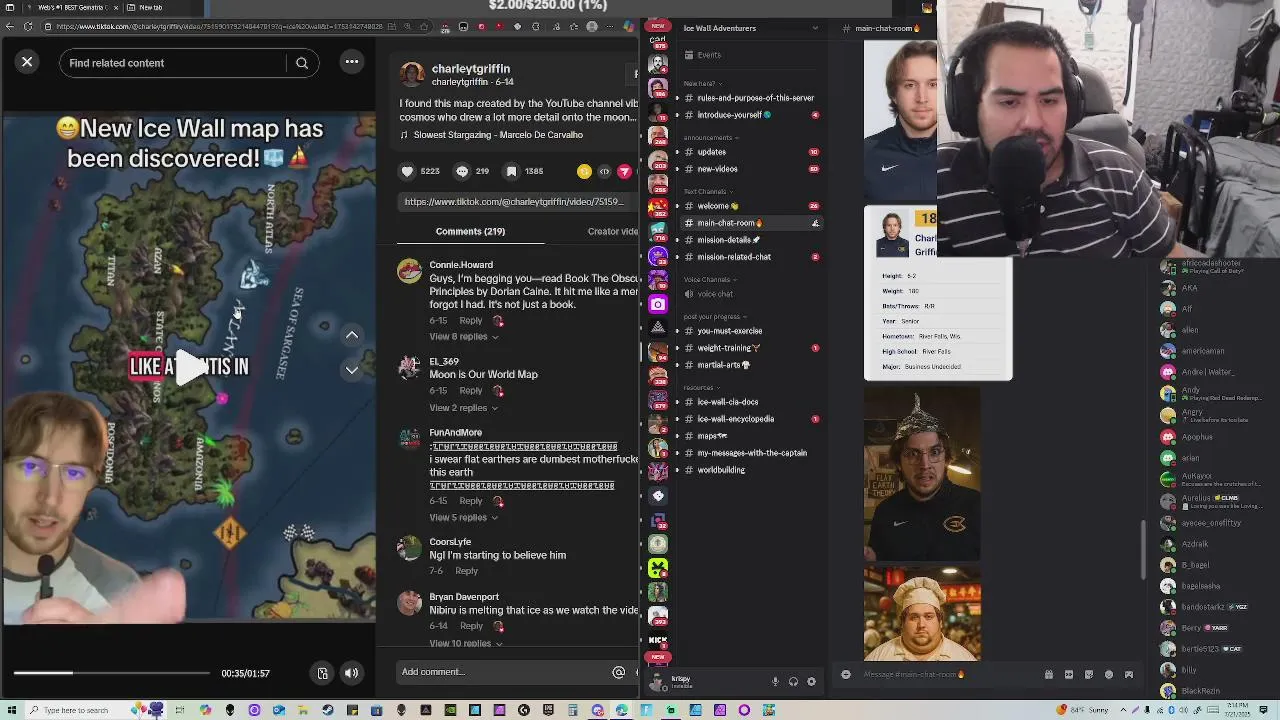Open the emoji picker in Discord message bar
Viewport: 1280px width, 720px height.
(1108, 674)
